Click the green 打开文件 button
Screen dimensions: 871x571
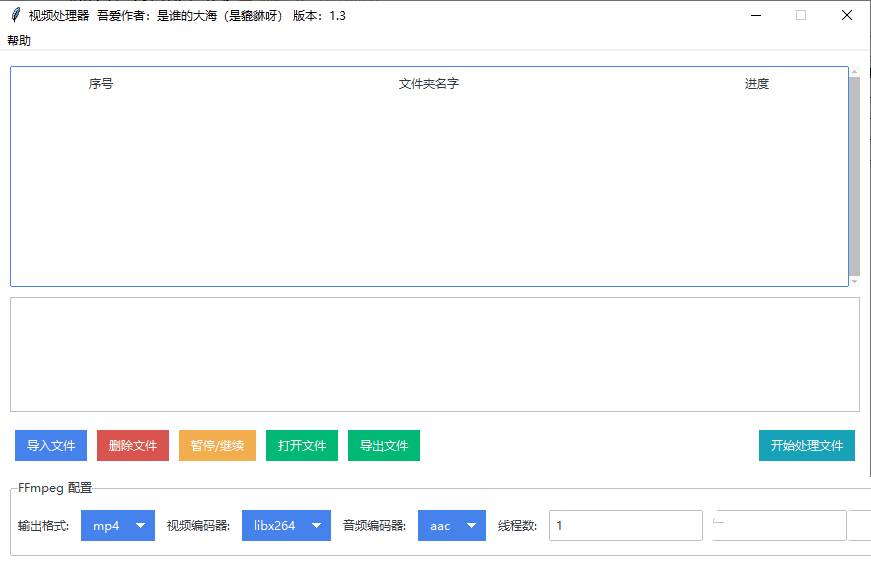(302, 446)
